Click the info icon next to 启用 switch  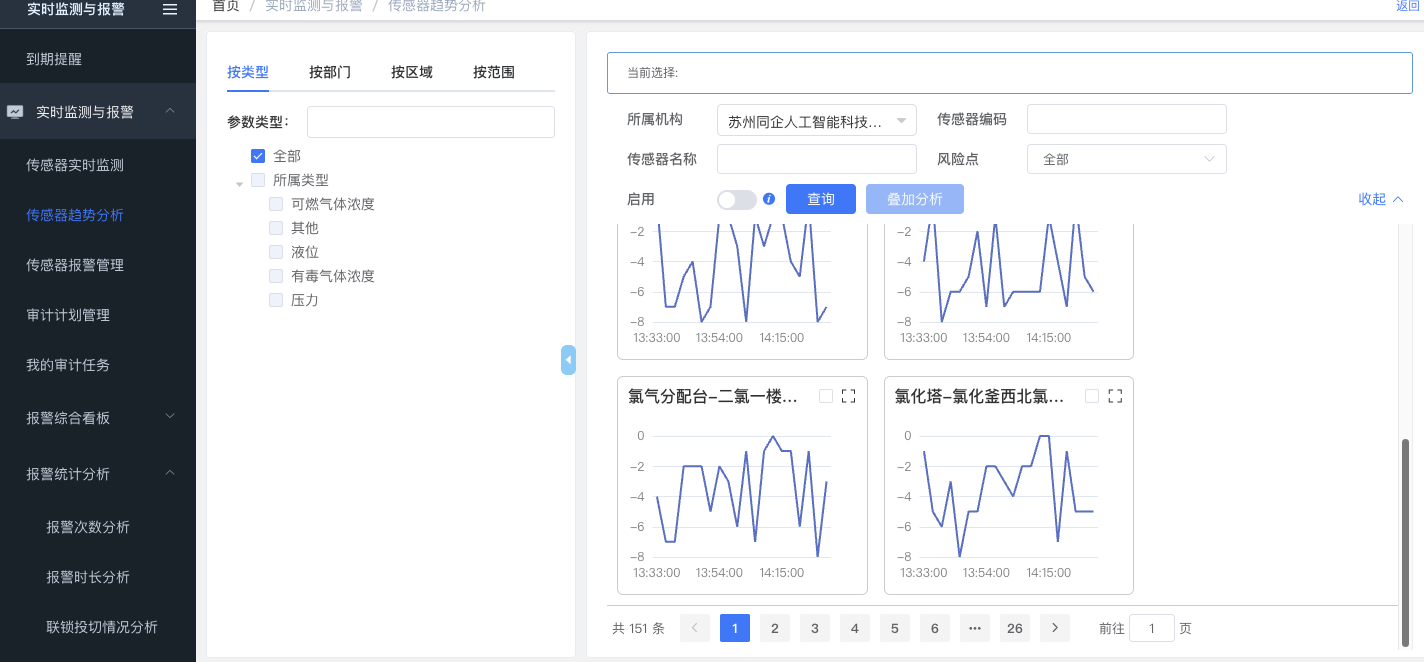(769, 199)
